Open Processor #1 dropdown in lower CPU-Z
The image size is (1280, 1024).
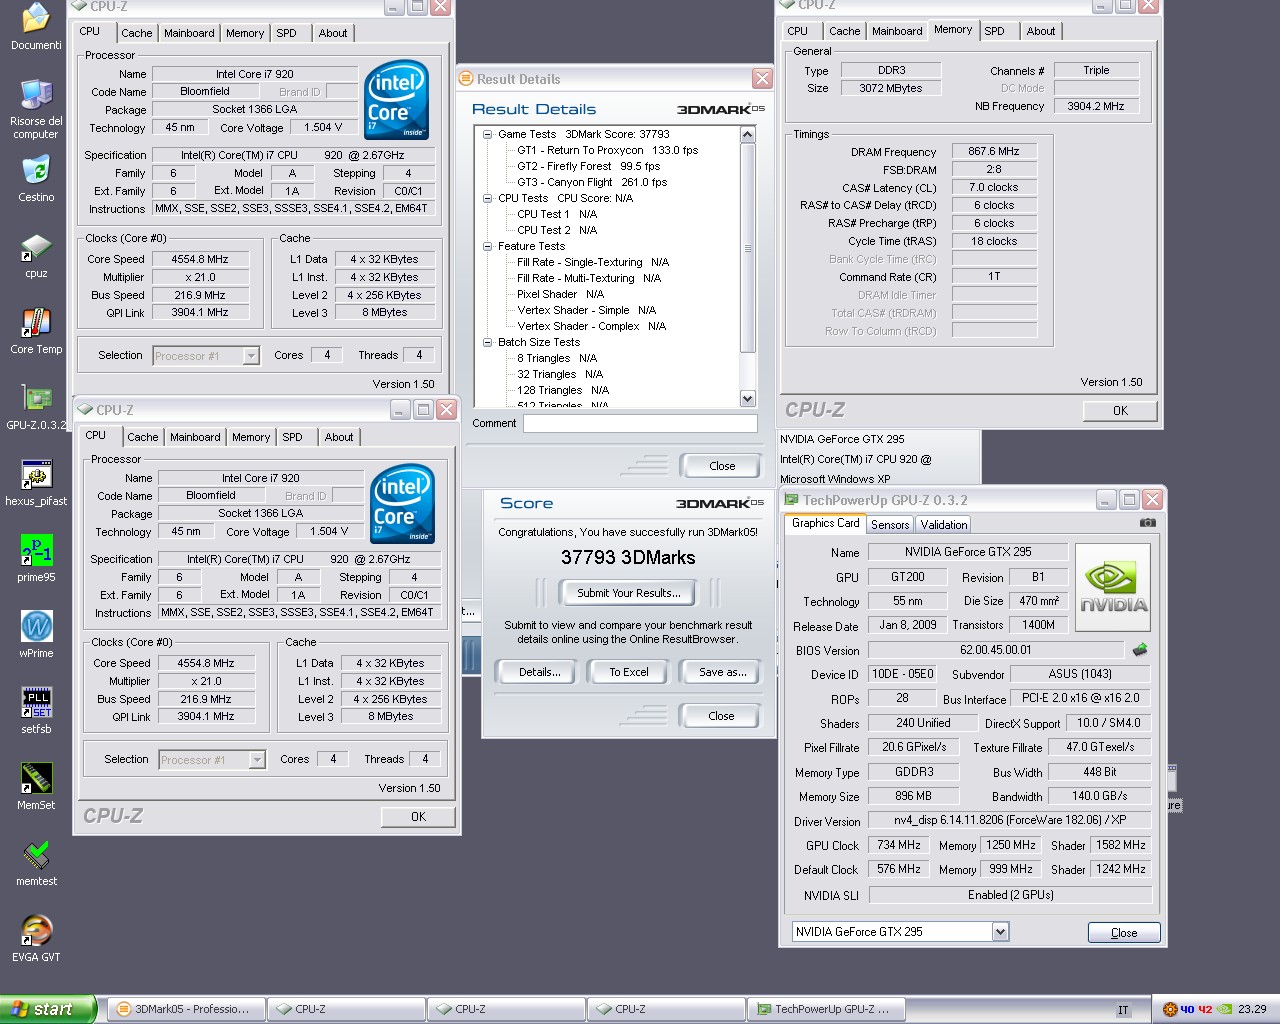(x=257, y=760)
